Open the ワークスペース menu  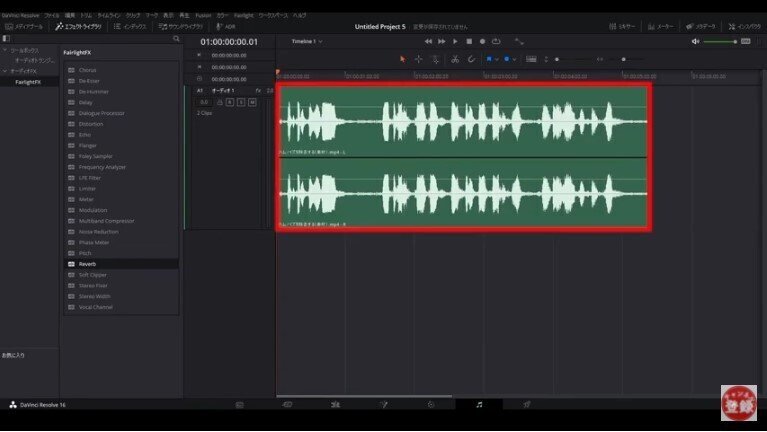pos(273,15)
